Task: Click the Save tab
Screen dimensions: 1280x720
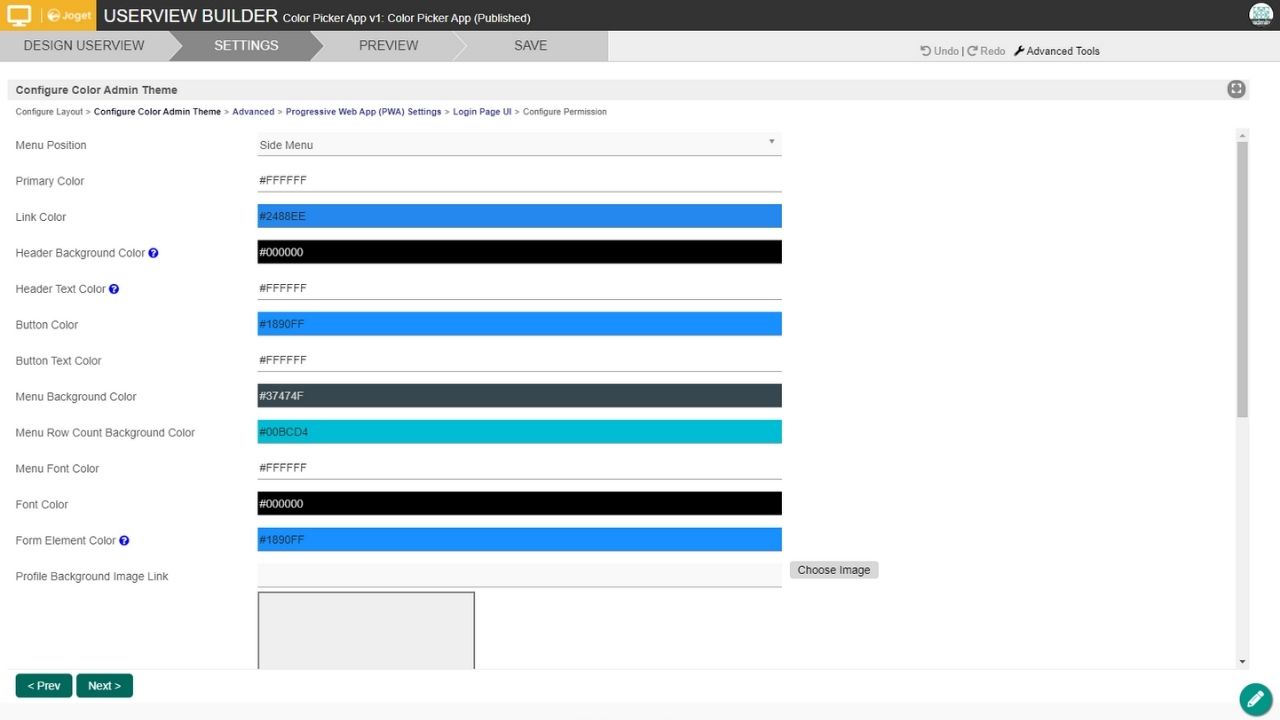Action: point(530,46)
